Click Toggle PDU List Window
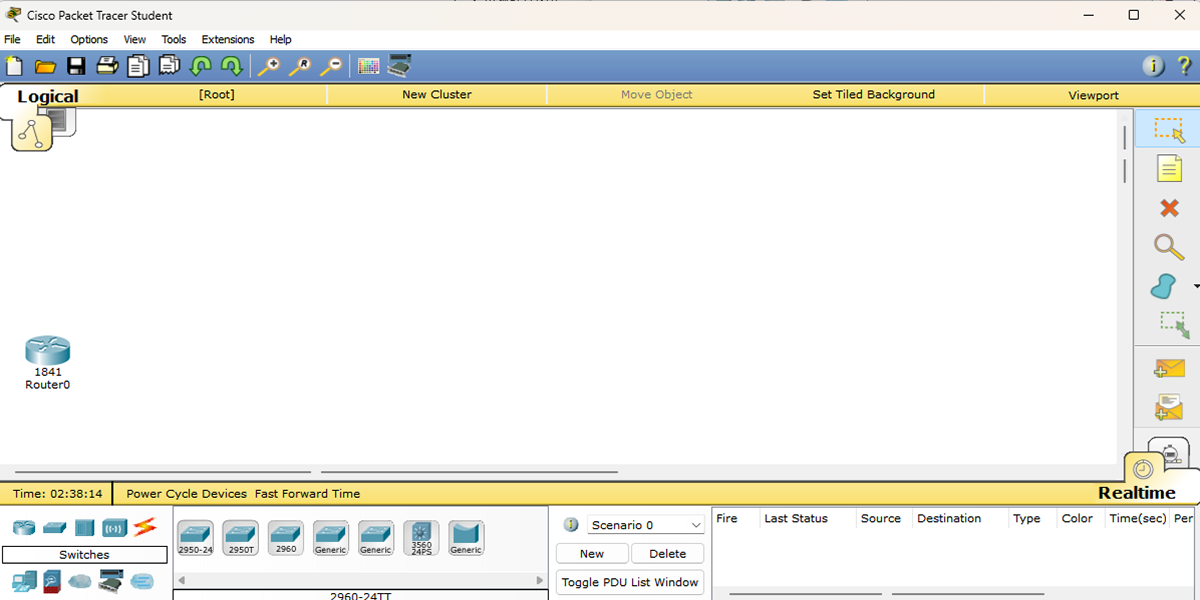 [630, 582]
